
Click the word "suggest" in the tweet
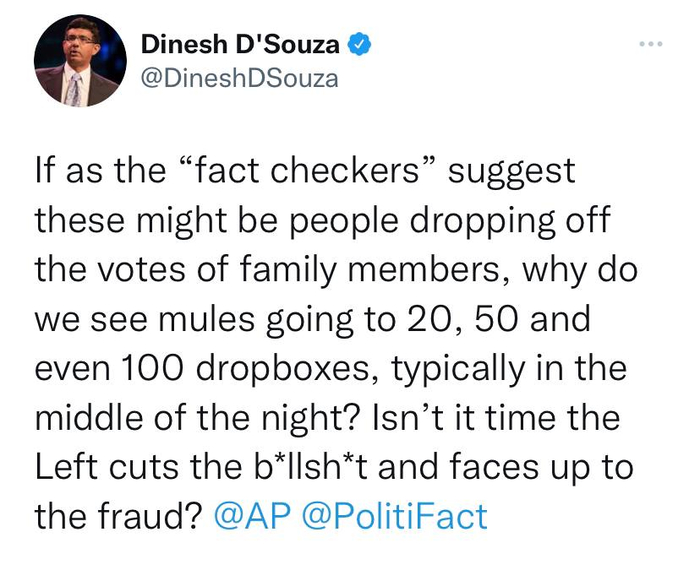512,170
